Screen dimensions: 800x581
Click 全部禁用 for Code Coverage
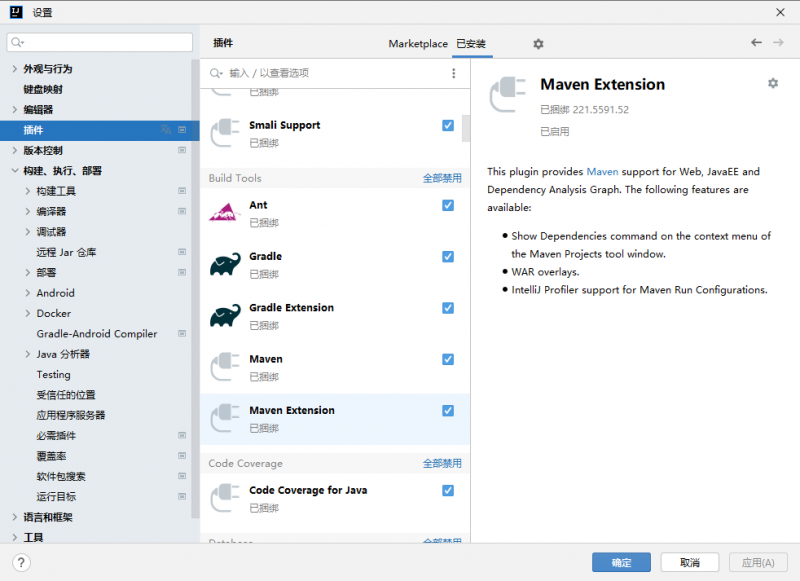442,463
